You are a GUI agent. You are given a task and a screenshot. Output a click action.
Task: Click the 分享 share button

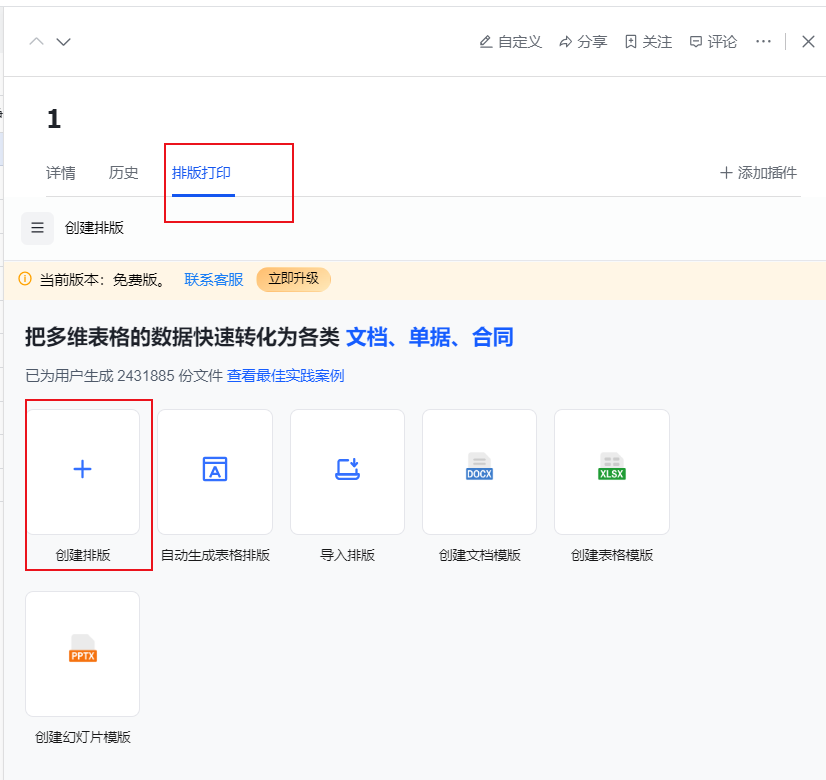point(583,42)
